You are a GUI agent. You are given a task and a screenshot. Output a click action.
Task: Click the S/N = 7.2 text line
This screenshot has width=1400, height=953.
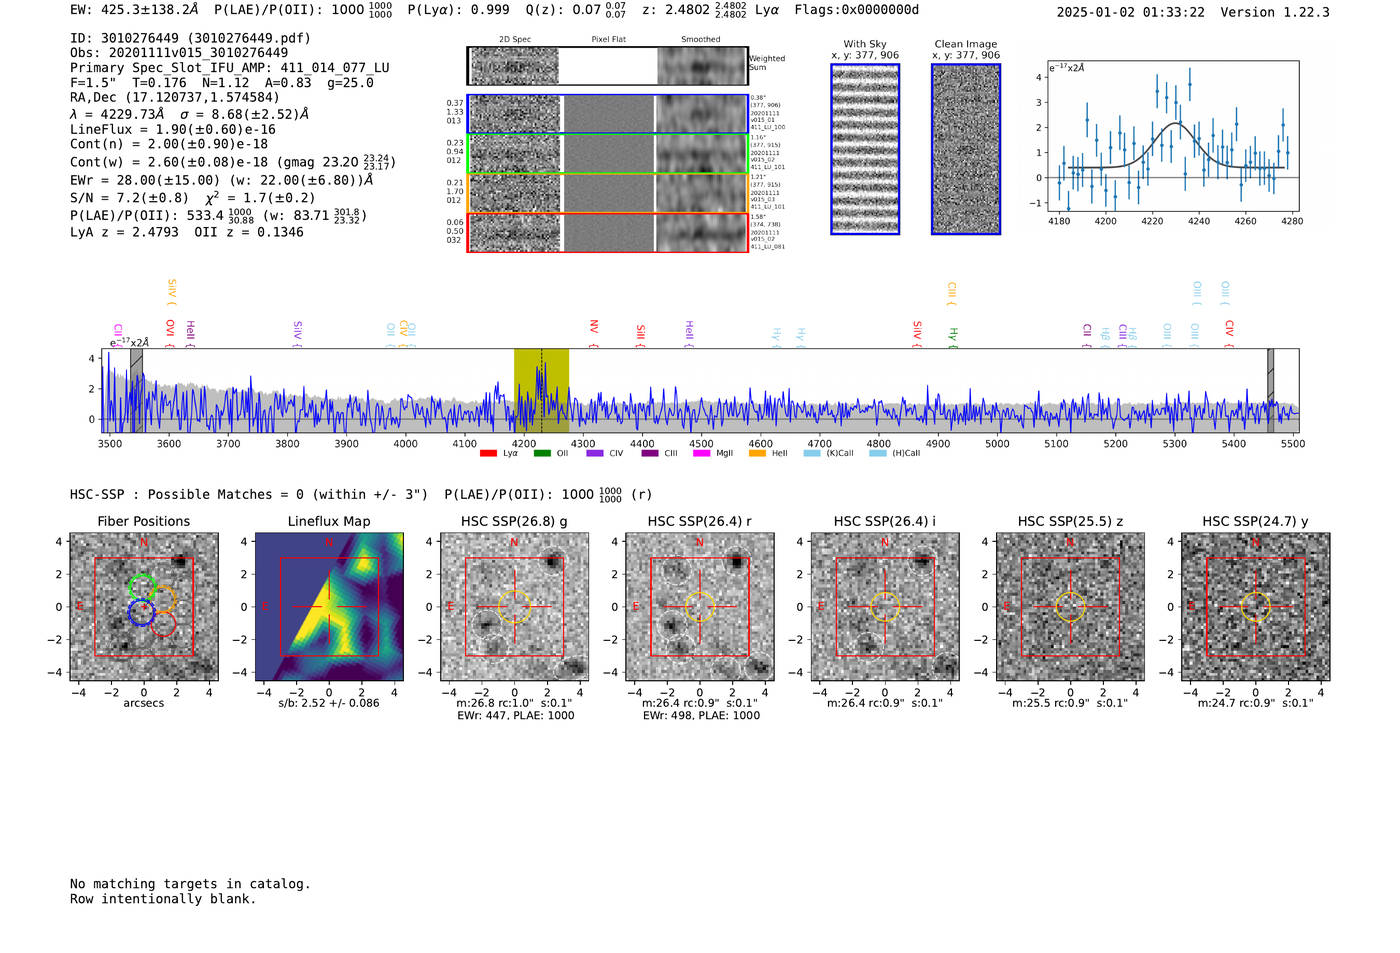tap(193, 198)
